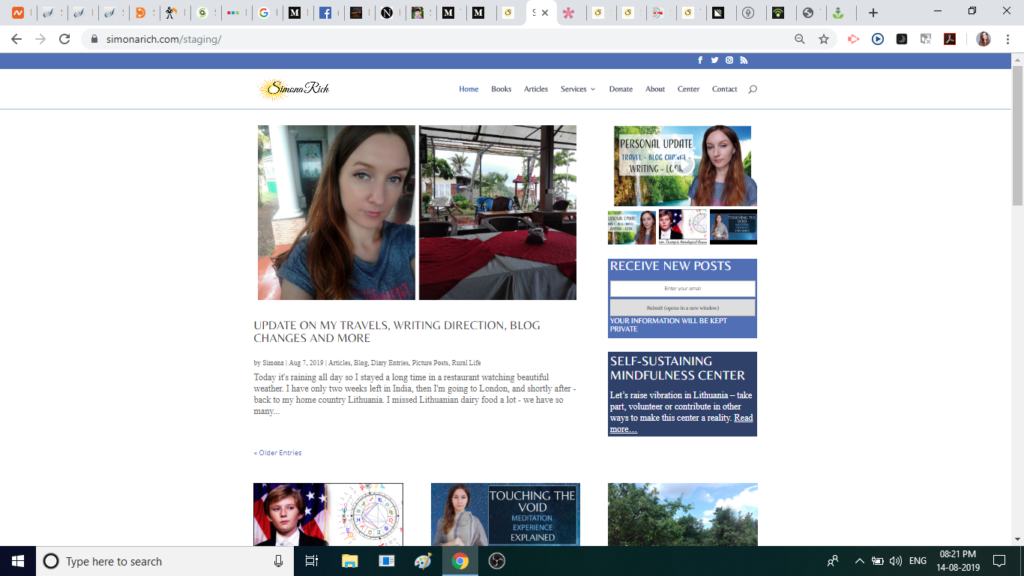Viewport: 1024px width, 576px height.
Task: Go back with the browser back arrow
Action: coord(16,39)
